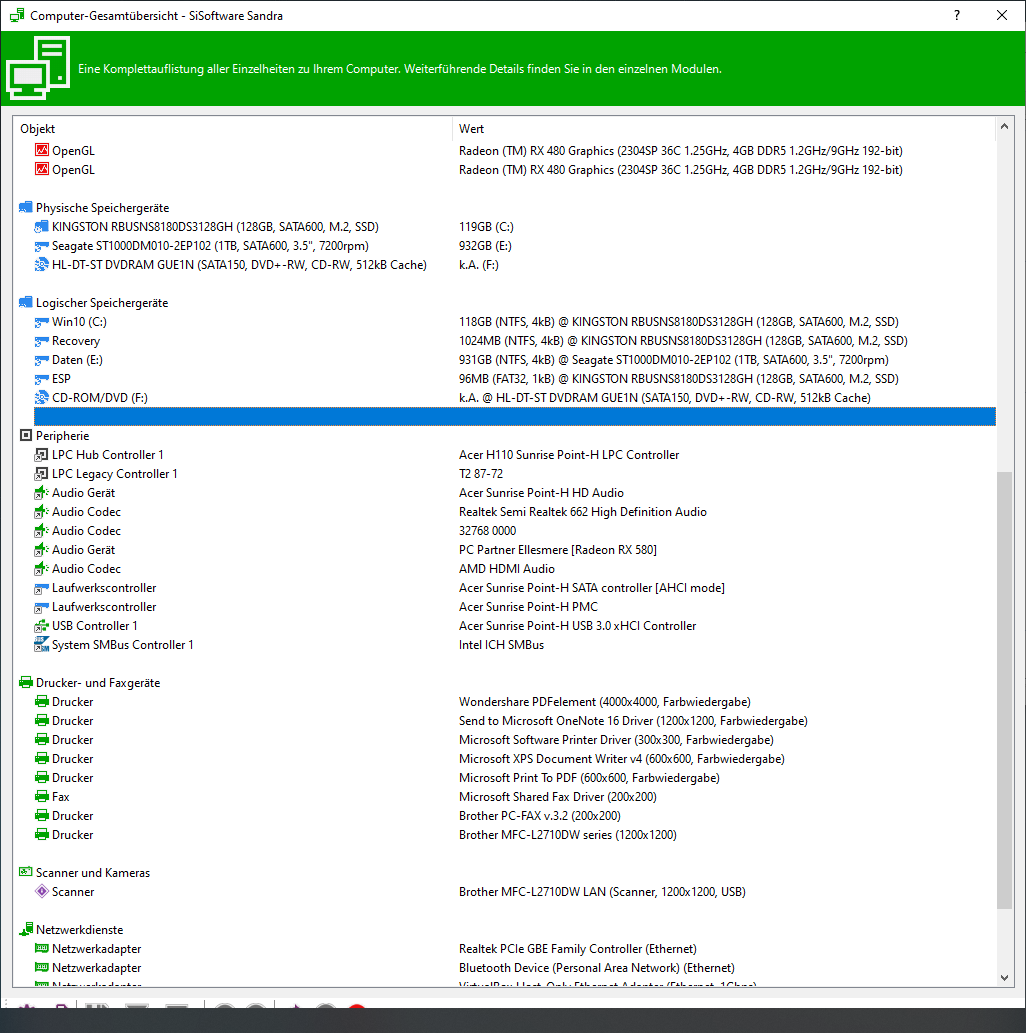This screenshot has width=1026, height=1033.
Task: Click the USB Controller 1 icon
Action: tap(42, 626)
